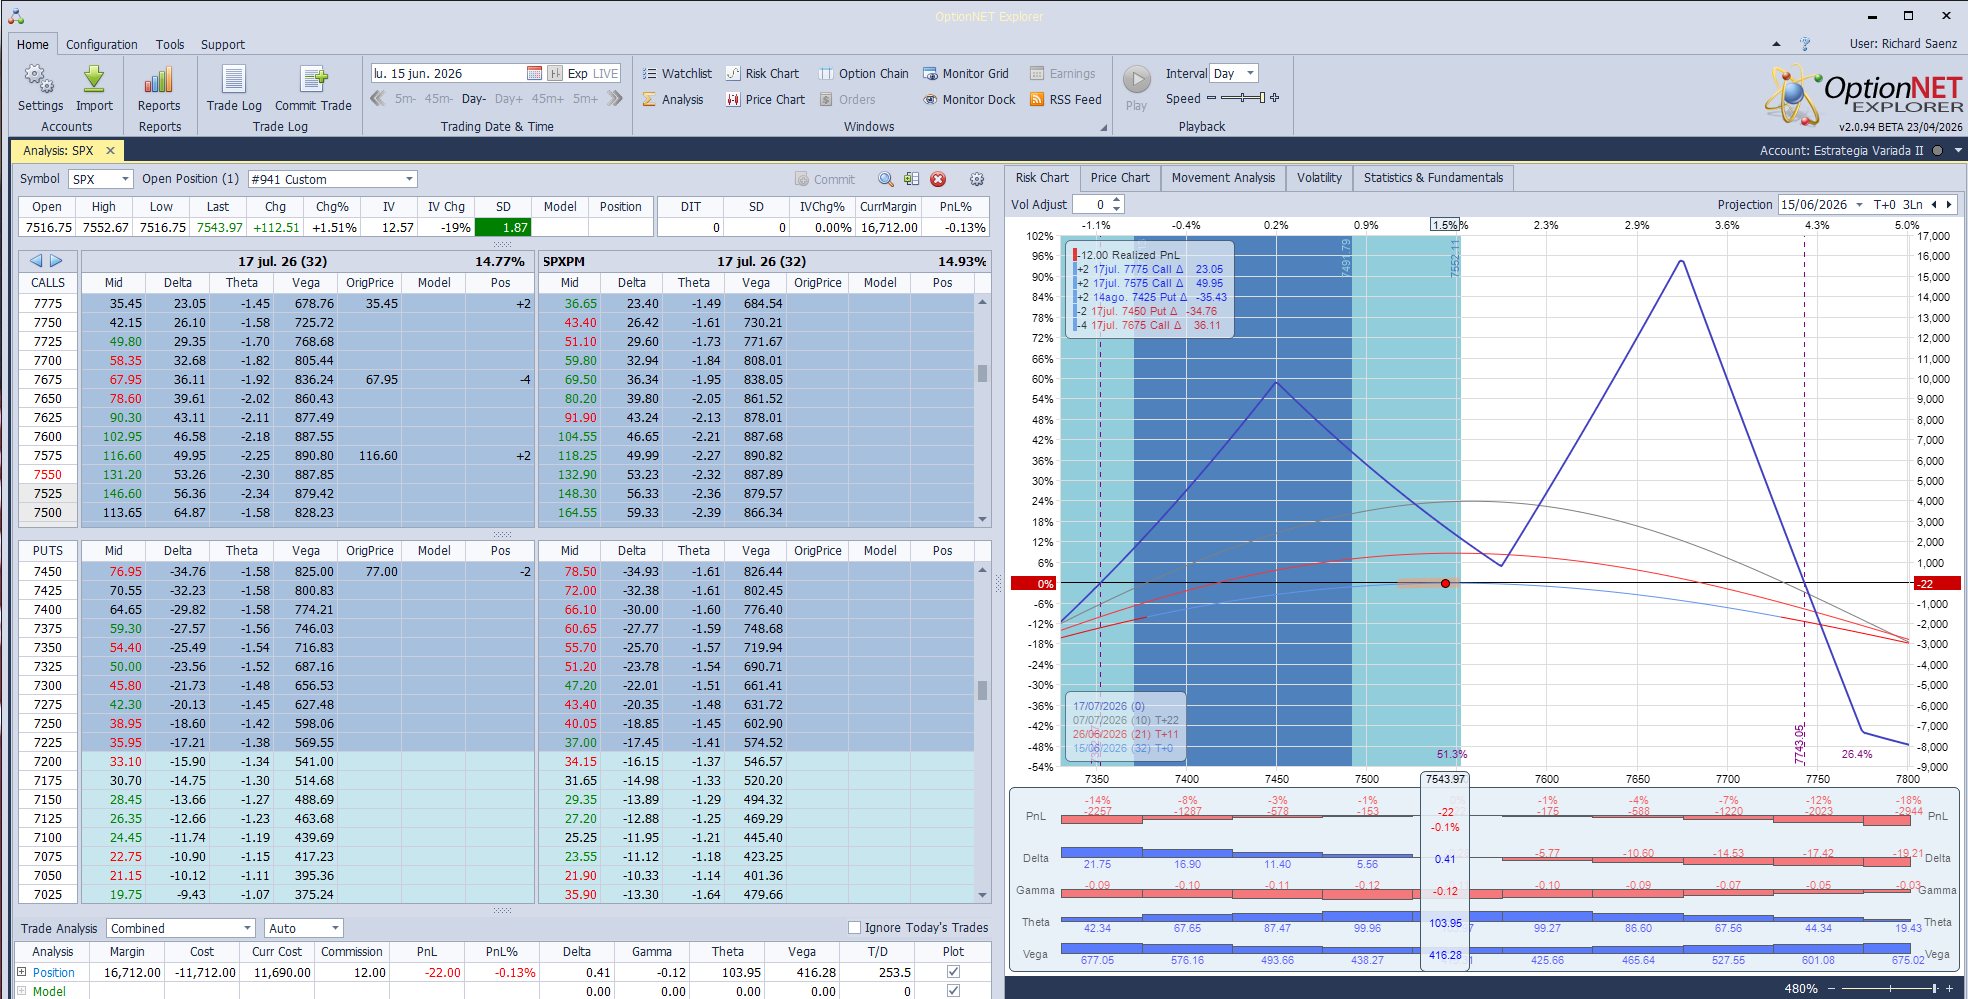Image resolution: width=1968 pixels, height=999 pixels.
Task: Open the account selector arrow
Action: (x=1957, y=150)
